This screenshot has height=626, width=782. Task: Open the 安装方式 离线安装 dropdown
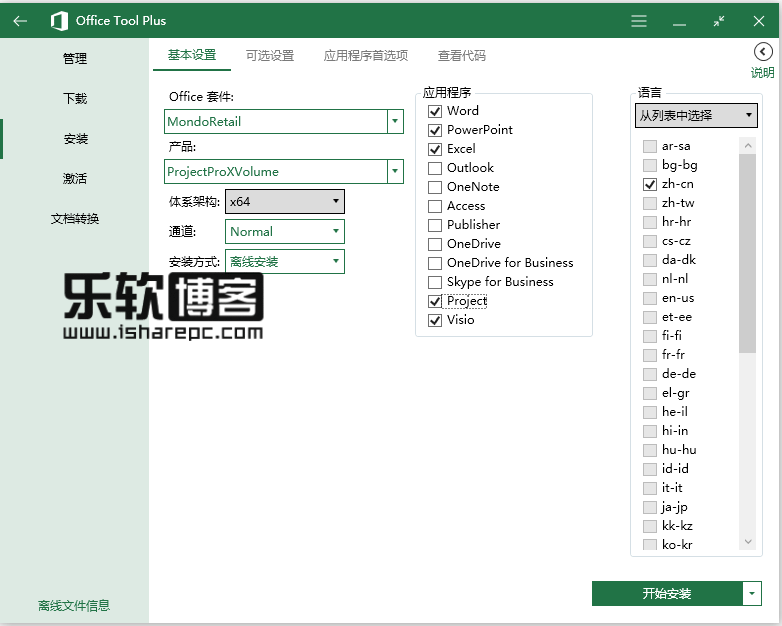[x=285, y=261]
